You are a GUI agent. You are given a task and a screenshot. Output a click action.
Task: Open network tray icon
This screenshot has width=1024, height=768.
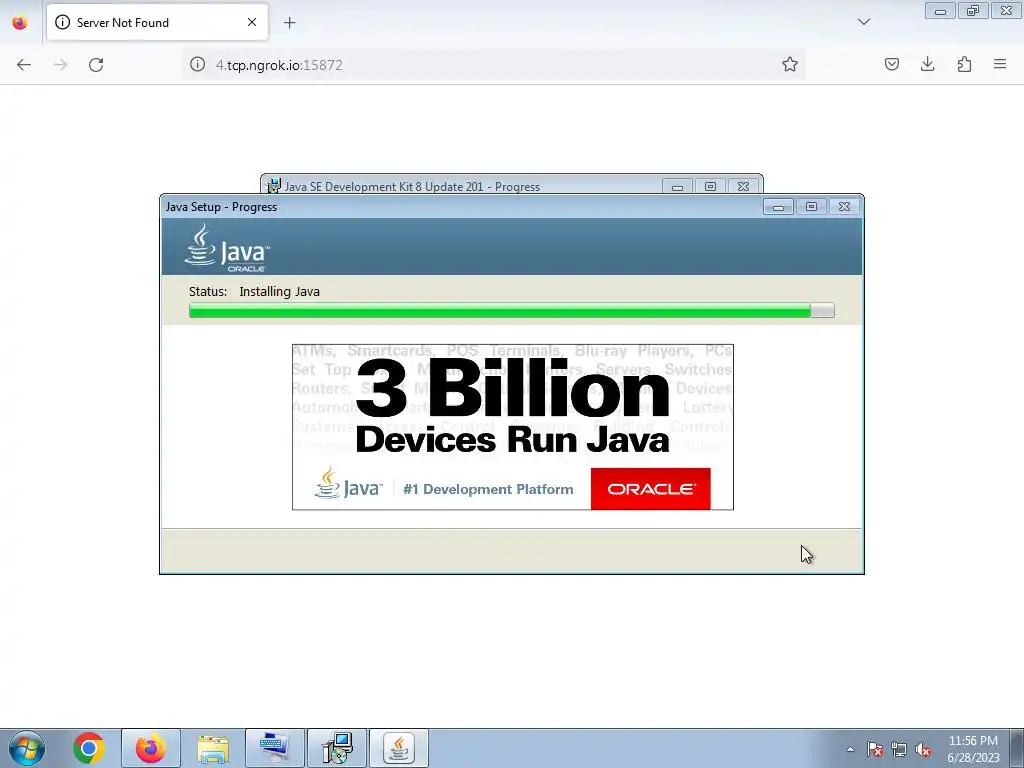click(899, 749)
